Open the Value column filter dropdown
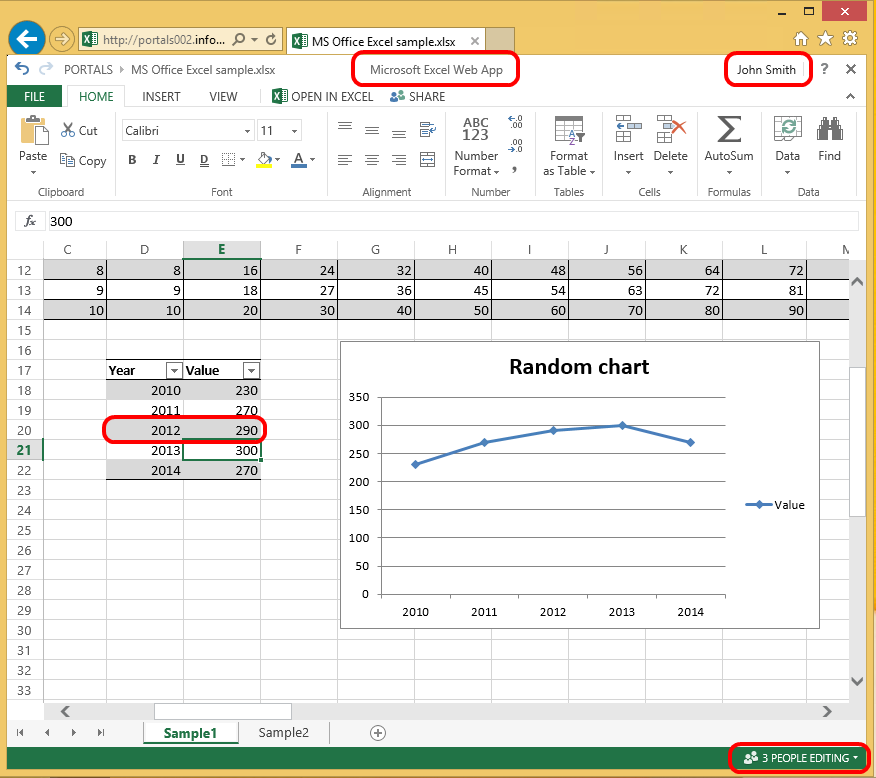Screen dimensions: 876x778 pos(251,370)
